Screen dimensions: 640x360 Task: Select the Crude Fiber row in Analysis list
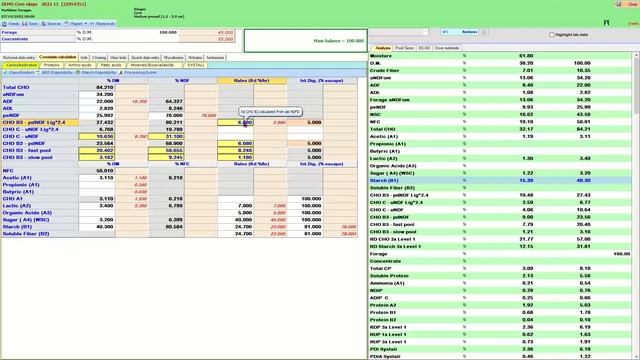[x=500, y=71]
